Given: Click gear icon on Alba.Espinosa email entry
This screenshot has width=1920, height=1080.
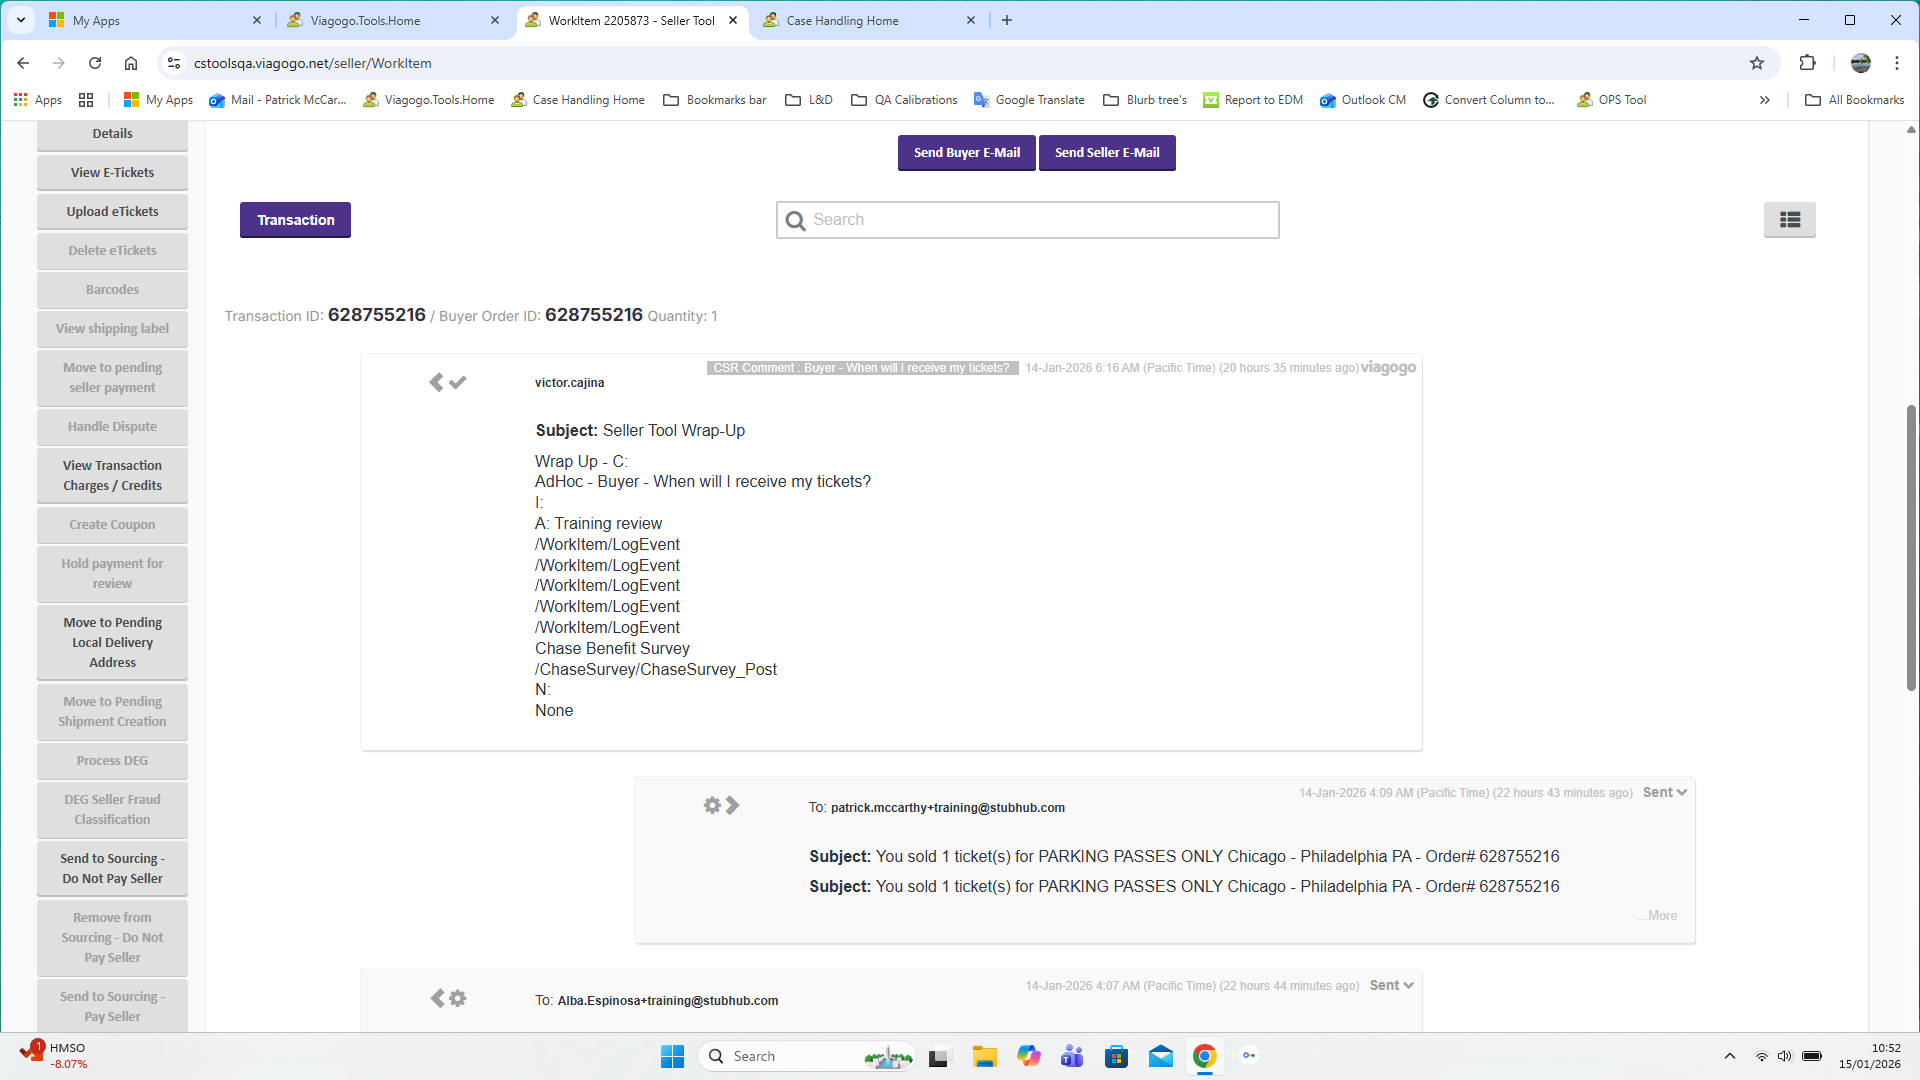Looking at the screenshot, I should coord(458,999).
